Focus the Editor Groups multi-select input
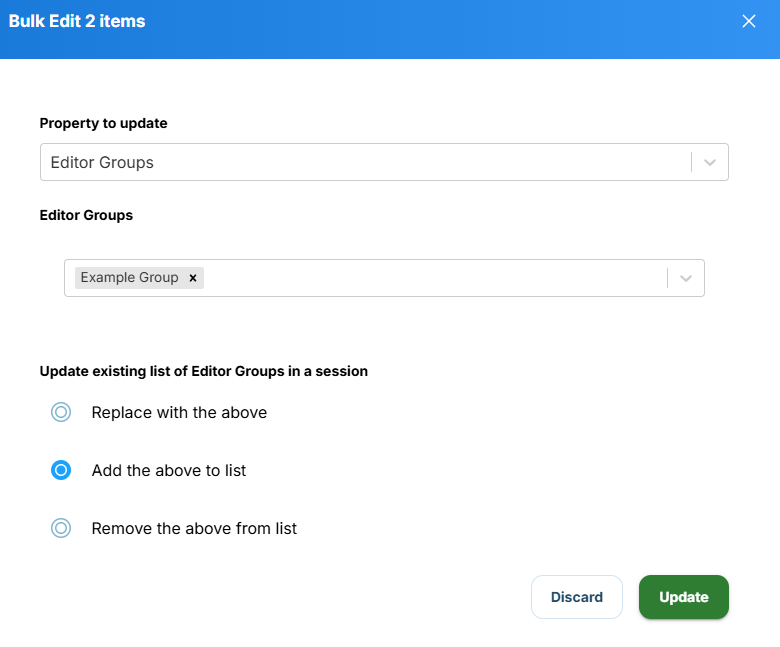This screenshot has width=780, height=647. (x=384, y=278)
